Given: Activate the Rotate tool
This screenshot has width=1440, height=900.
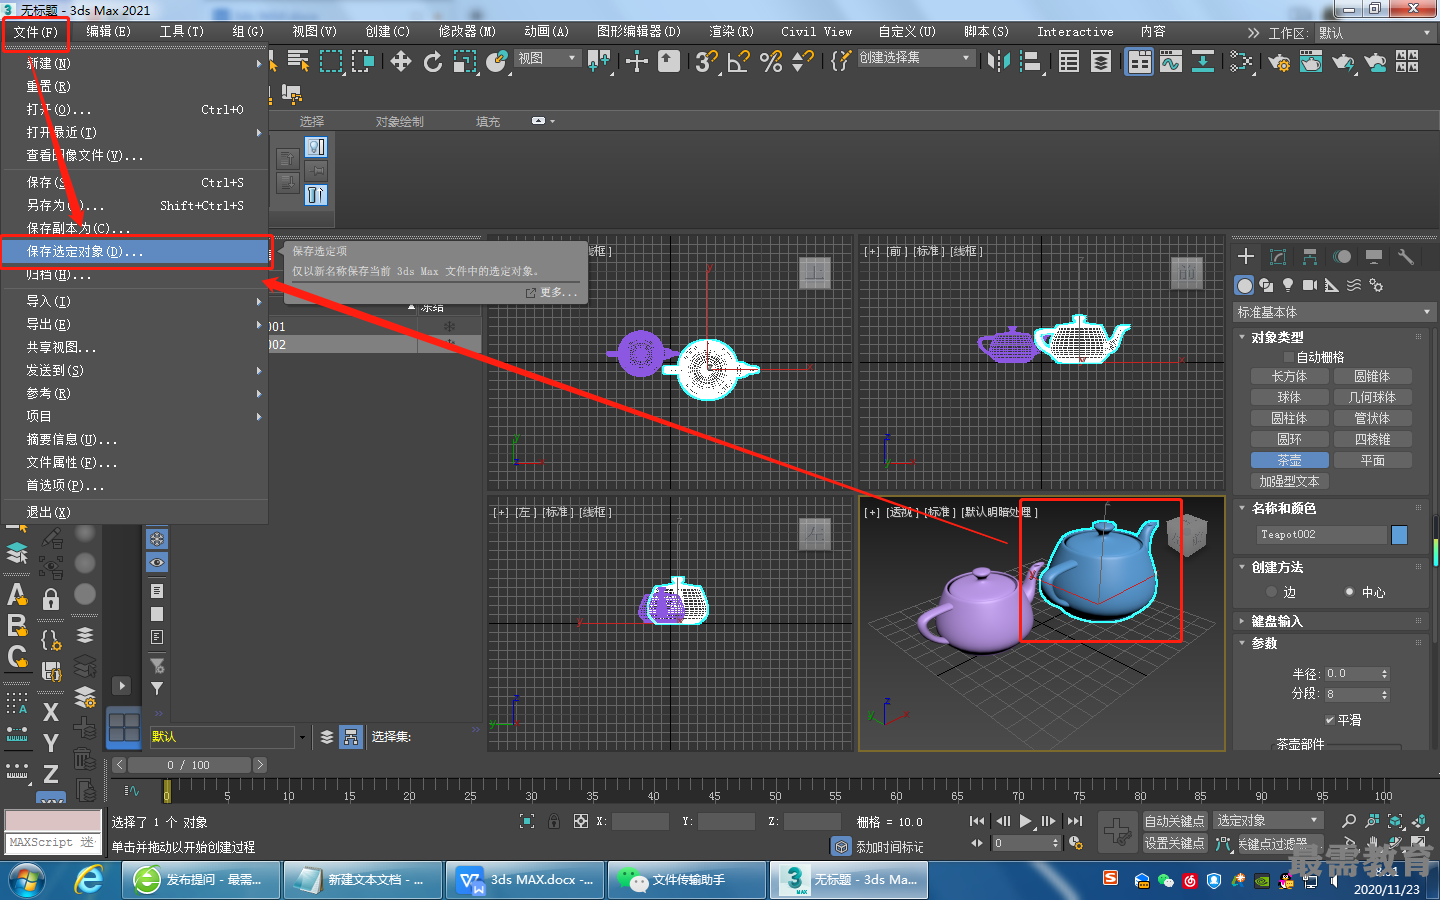Looking at the screenshot, I should pyautogui.click(x=433, y=62).
